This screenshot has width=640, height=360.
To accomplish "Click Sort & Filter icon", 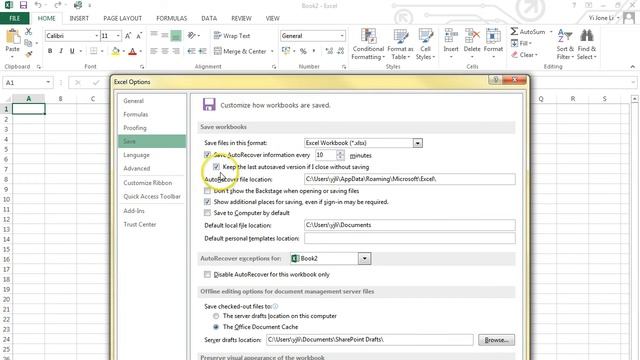I will click(565, 37).
